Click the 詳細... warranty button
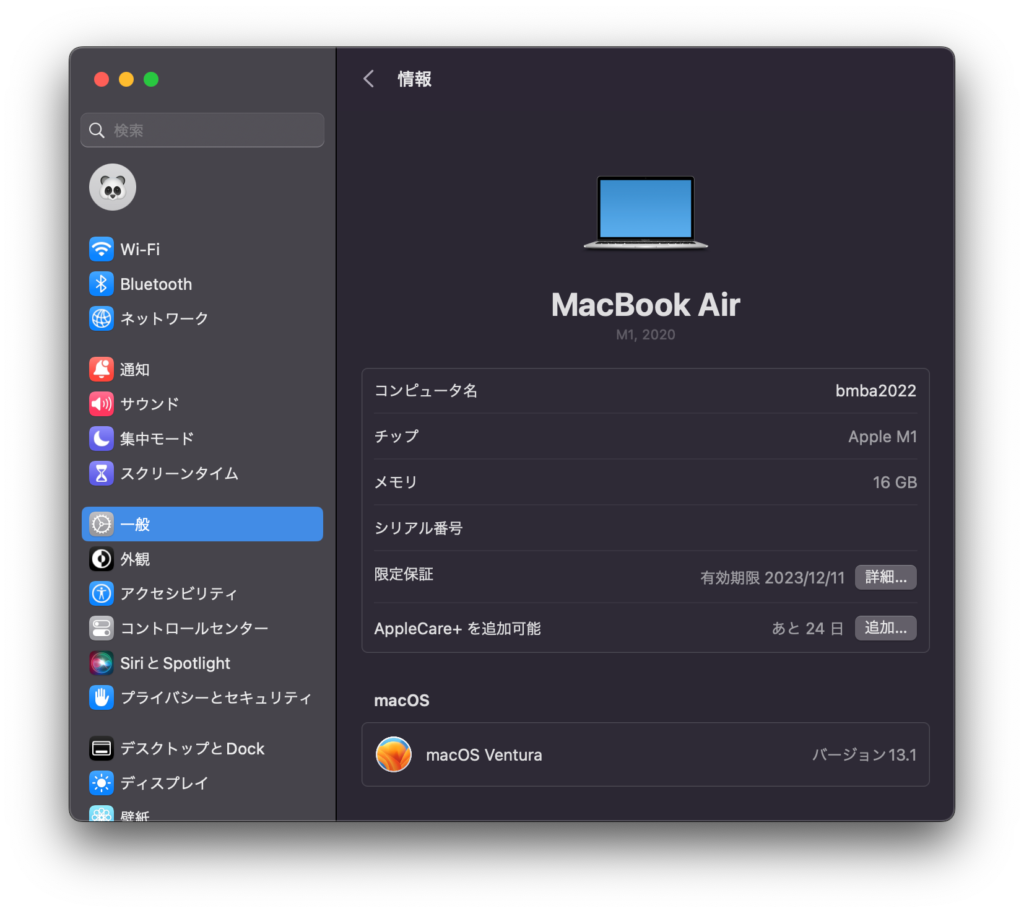 tap(886, 577)
